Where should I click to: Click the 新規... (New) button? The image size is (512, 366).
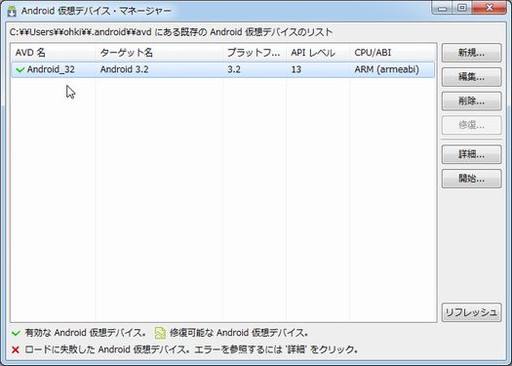[471, 53]
